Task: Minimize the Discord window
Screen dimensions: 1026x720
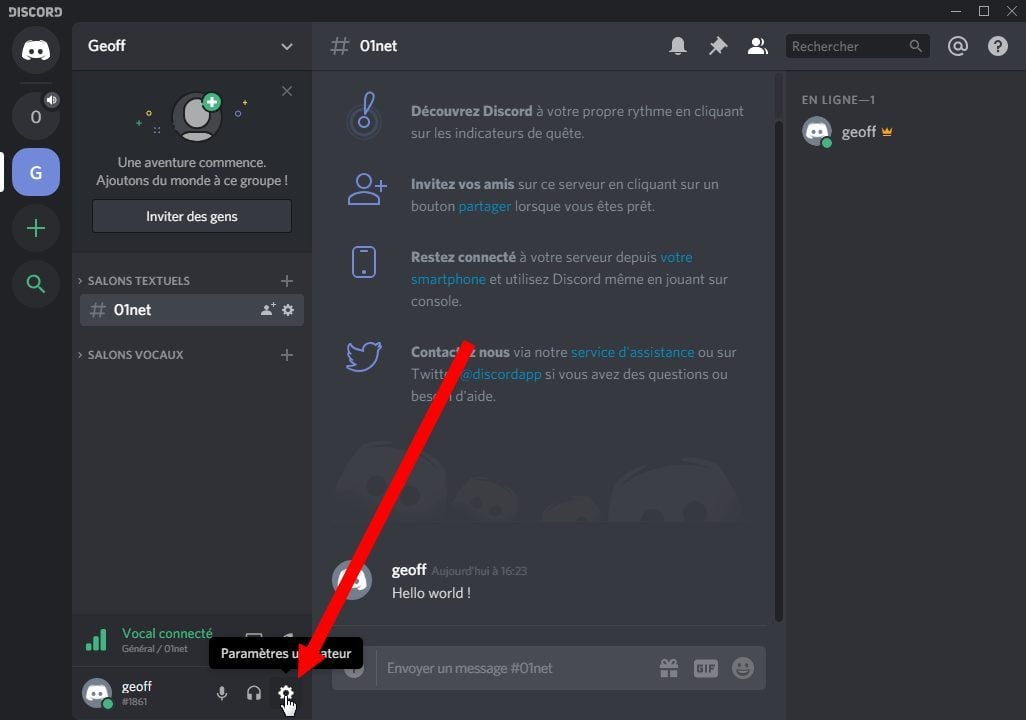Action: click(x=956, y=11)
